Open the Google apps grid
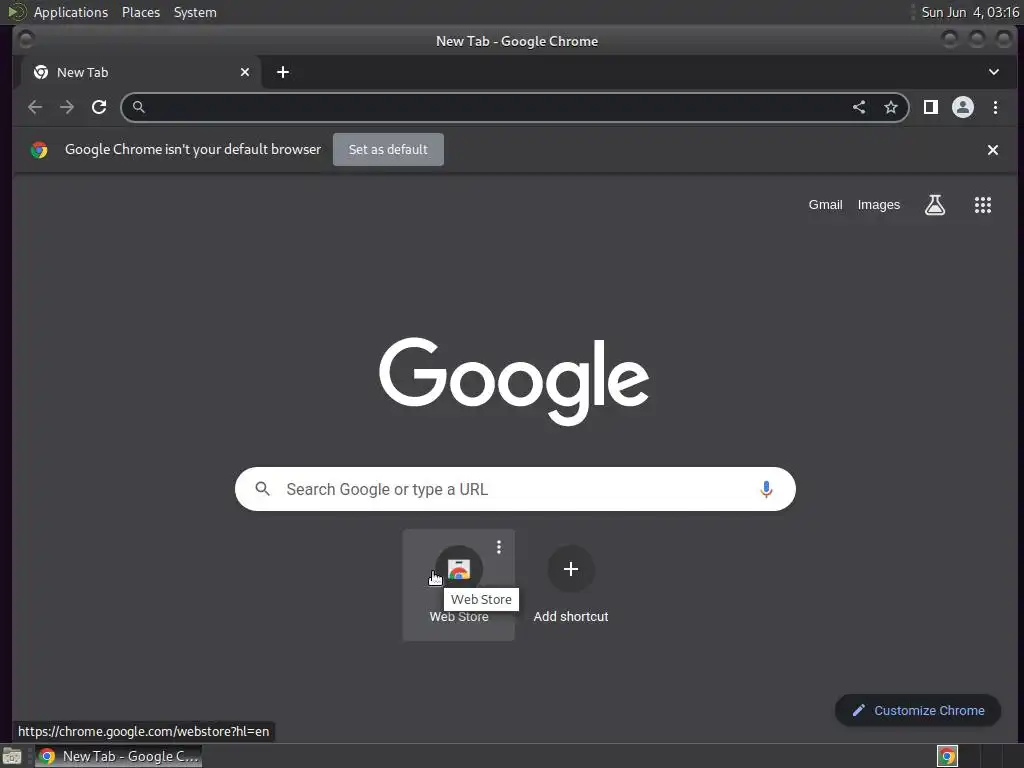 (x=983, y=205)
